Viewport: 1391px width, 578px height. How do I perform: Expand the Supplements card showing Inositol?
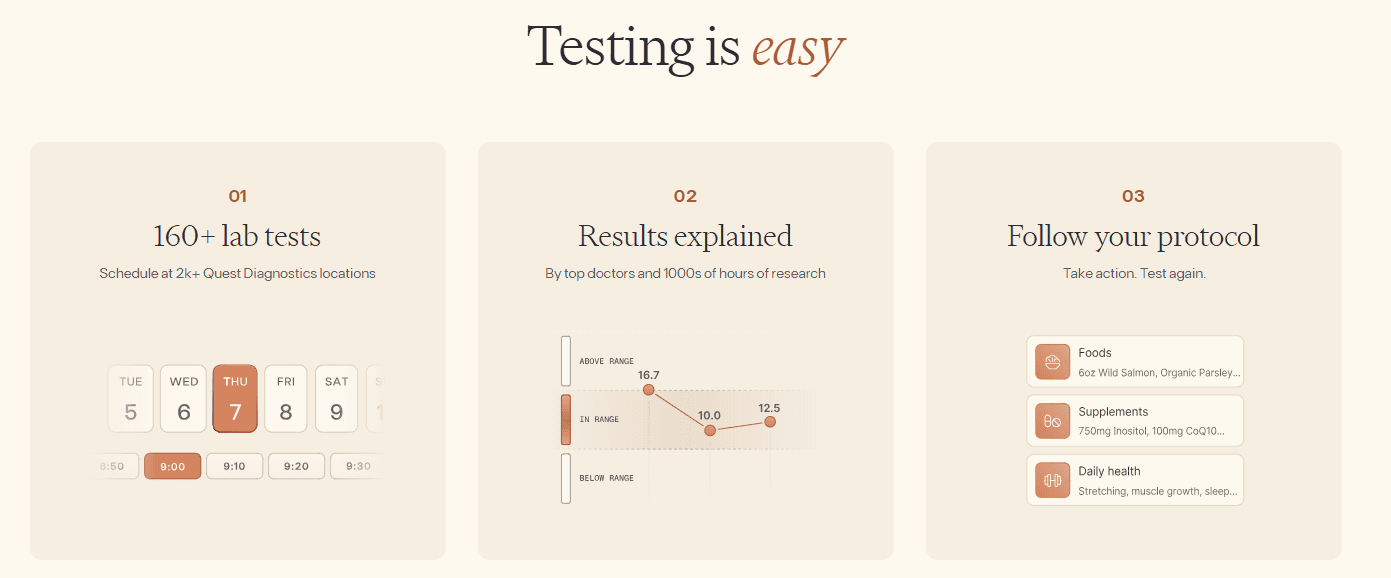tap(1135, 421)
